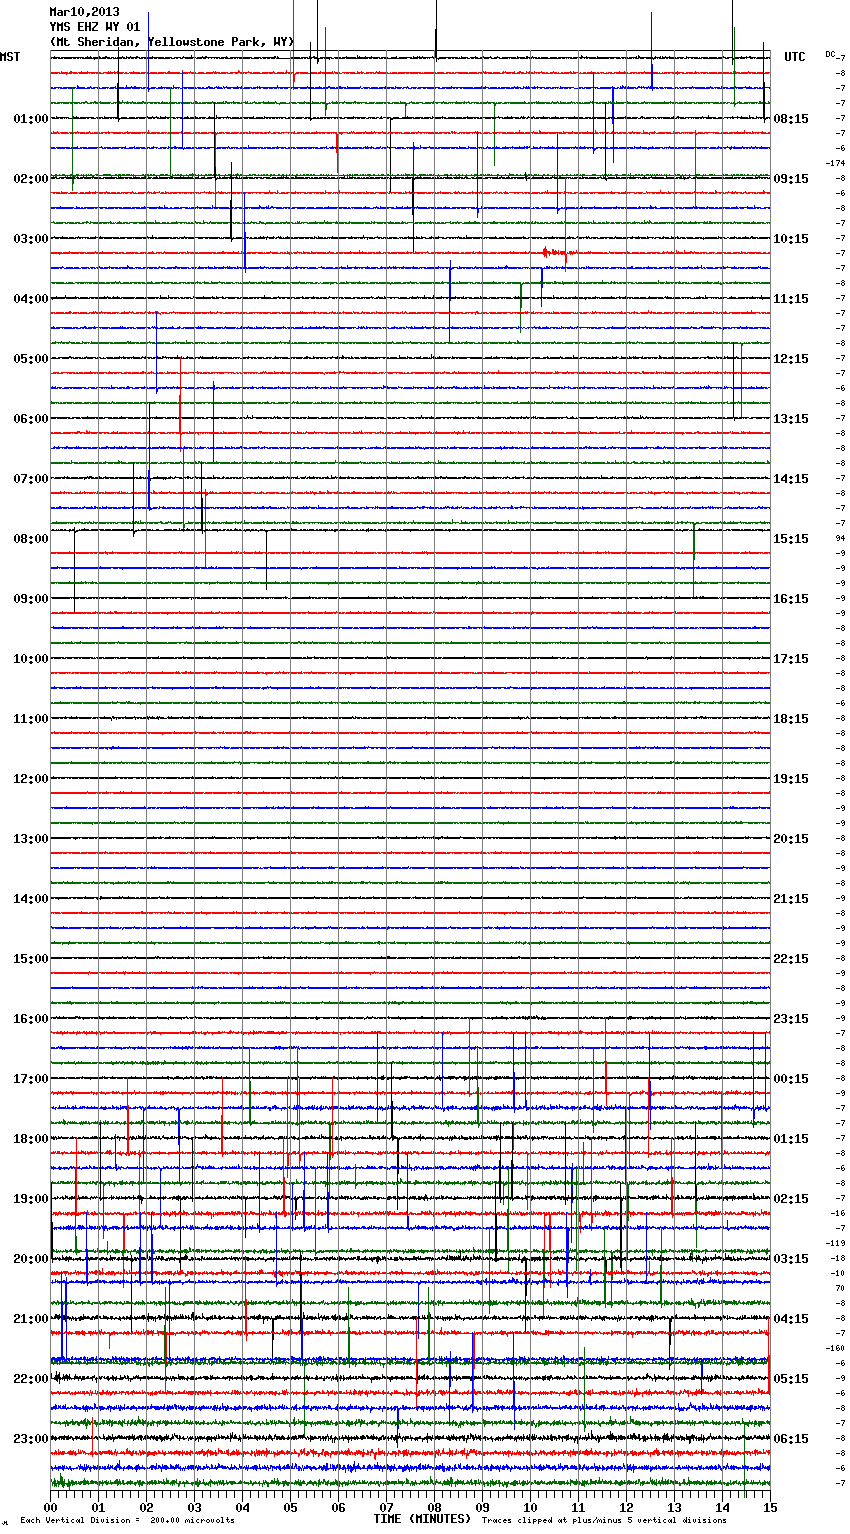Click the 'DC' column header
850x1534 pixels.
pos(830,54)
